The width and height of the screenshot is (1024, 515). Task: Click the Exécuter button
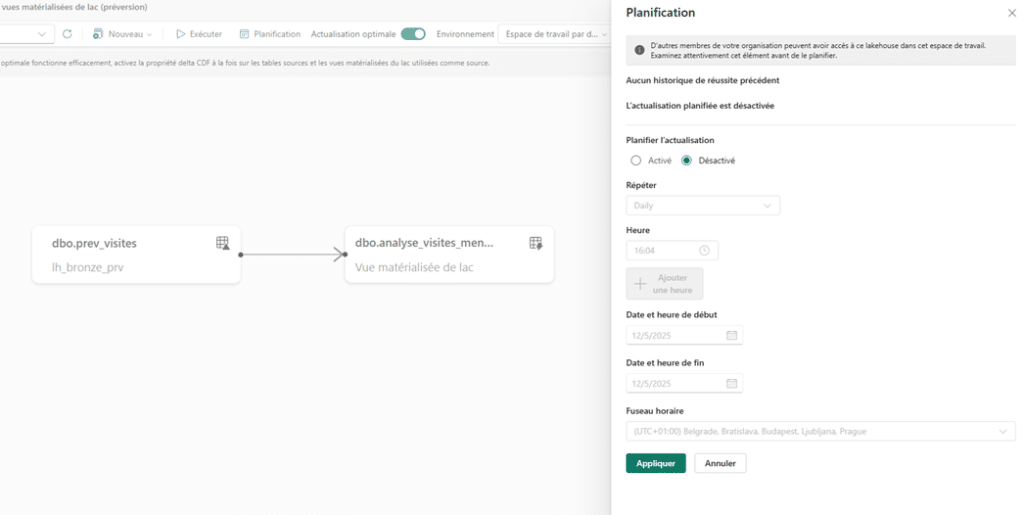tap(198, 34)
